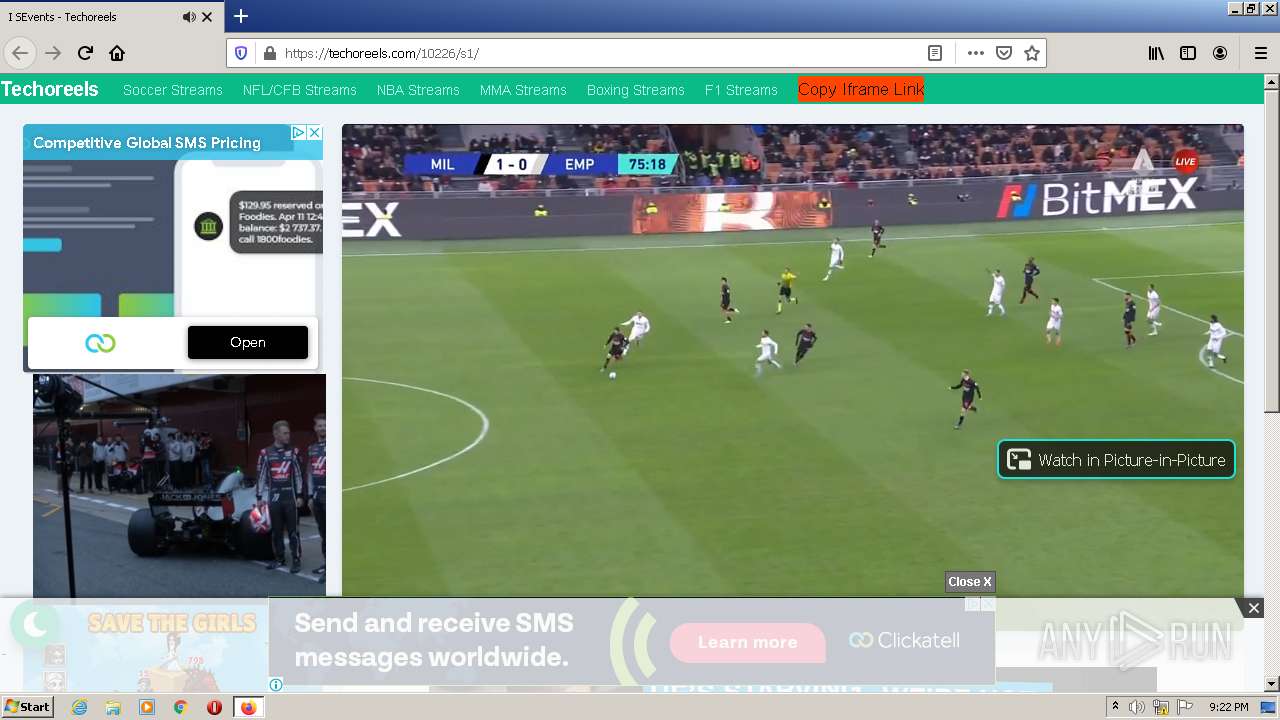Go to Techoreels home logo link
Screen dimensions: 1280x720
pyautogui.click(x=50, y=89)
